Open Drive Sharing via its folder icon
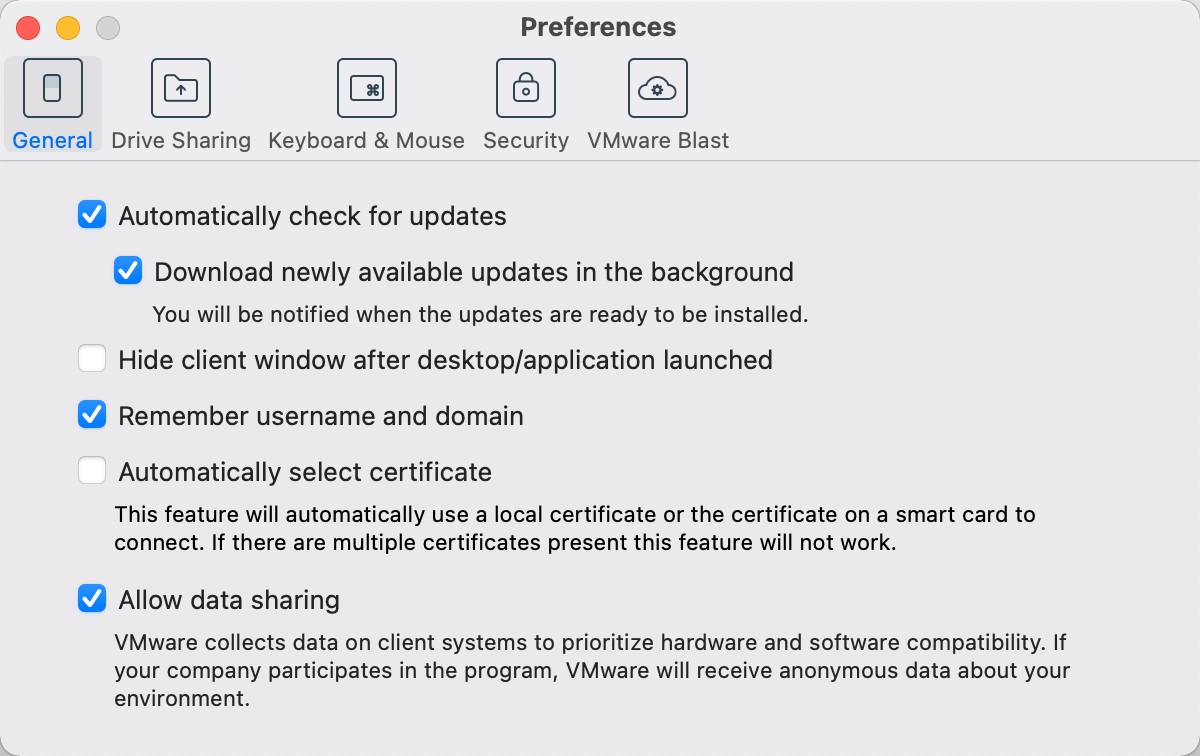Screen dimensions: 1200x756 pos(180,88)
